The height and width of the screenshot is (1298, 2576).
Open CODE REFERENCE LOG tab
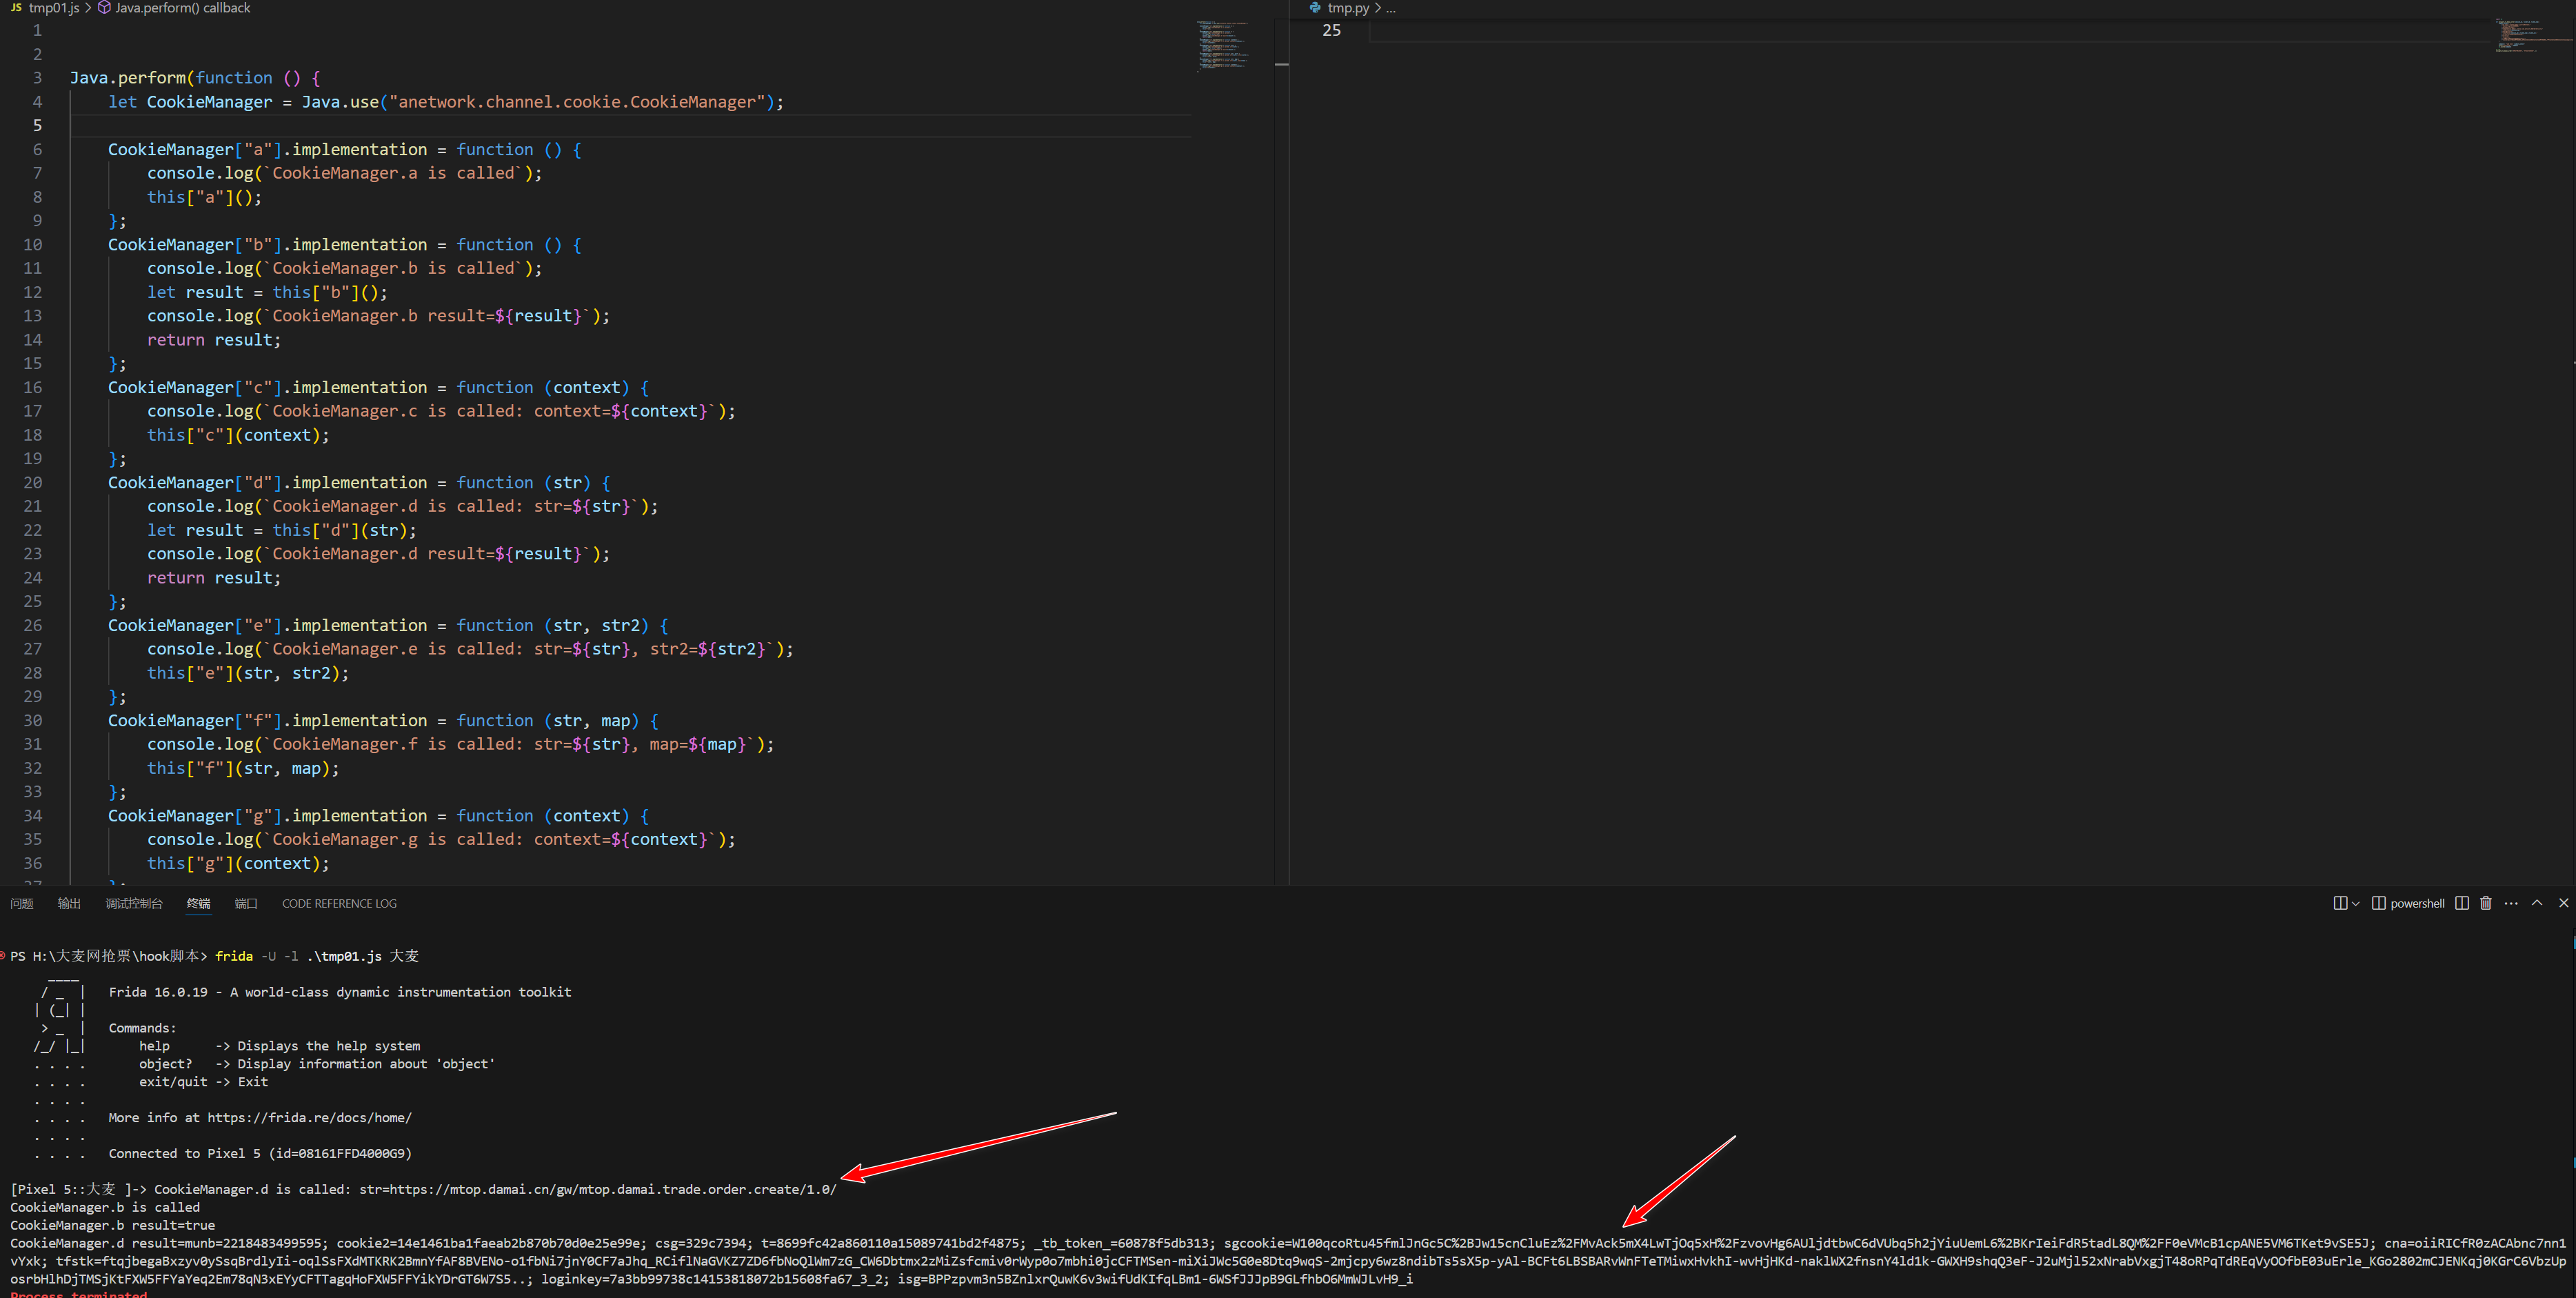tap(339, 904)
